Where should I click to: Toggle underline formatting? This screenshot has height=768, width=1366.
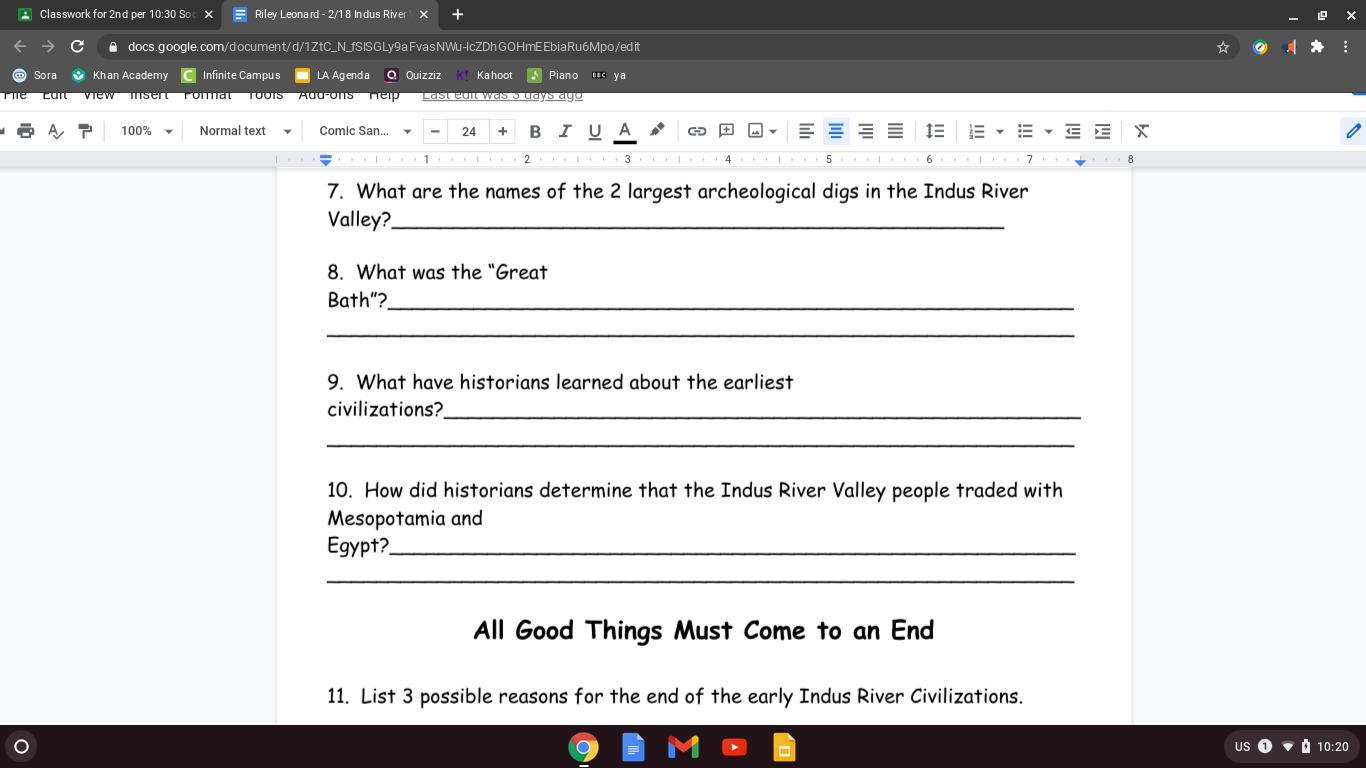tap(595, 131)
